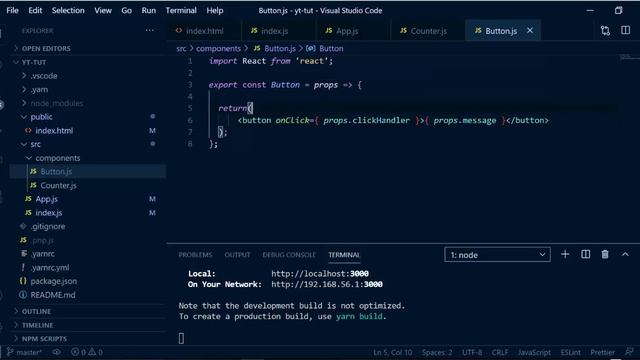The height and width of the screenshot is (360, 640).
Task: Expand the OPEN EDITORS section
Action: point(88,49)
